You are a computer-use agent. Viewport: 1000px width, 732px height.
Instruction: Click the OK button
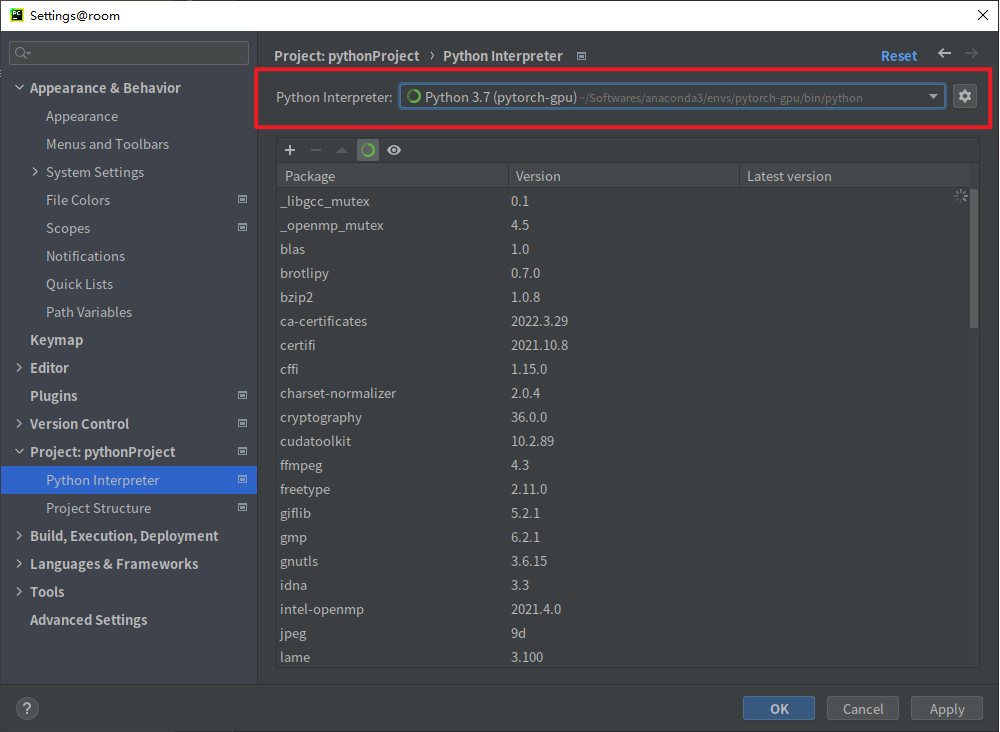point(779,708)
